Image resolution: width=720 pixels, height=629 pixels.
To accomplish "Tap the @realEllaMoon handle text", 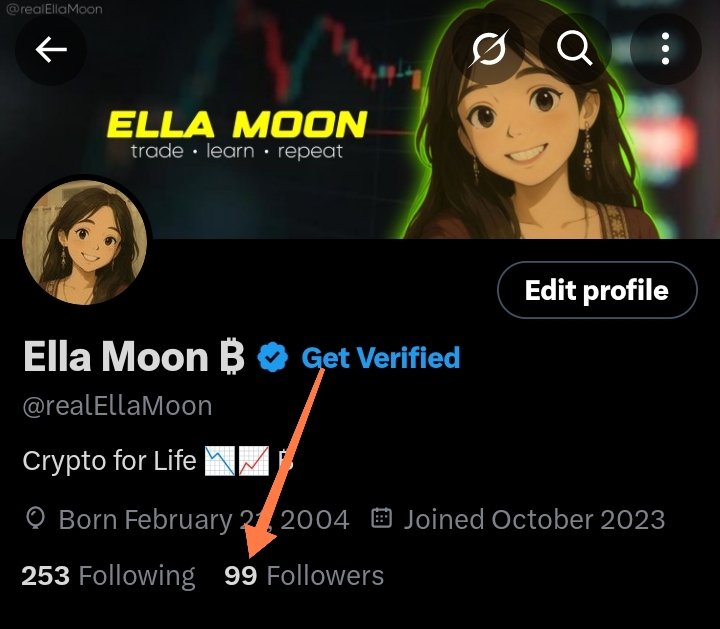I will tap(118, 406).
